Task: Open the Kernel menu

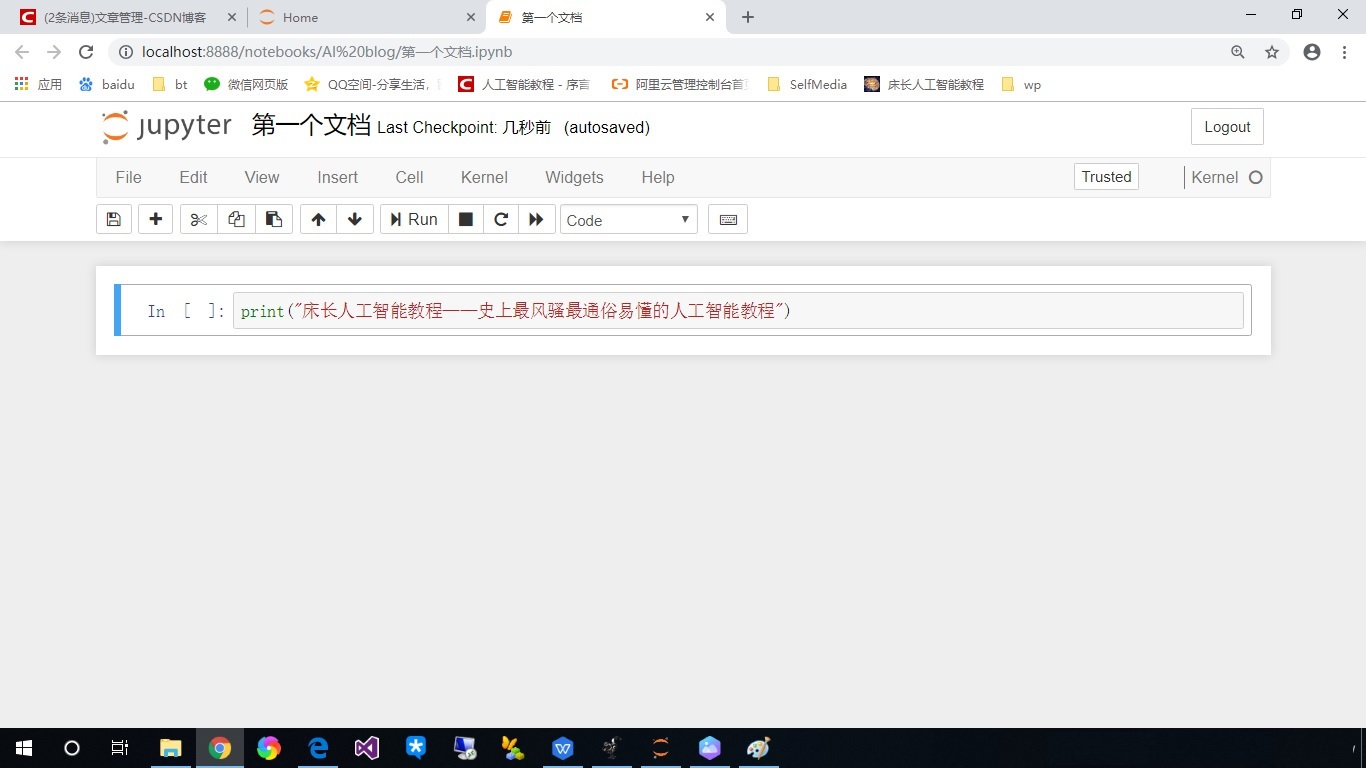Action: (x=484, y=177)
